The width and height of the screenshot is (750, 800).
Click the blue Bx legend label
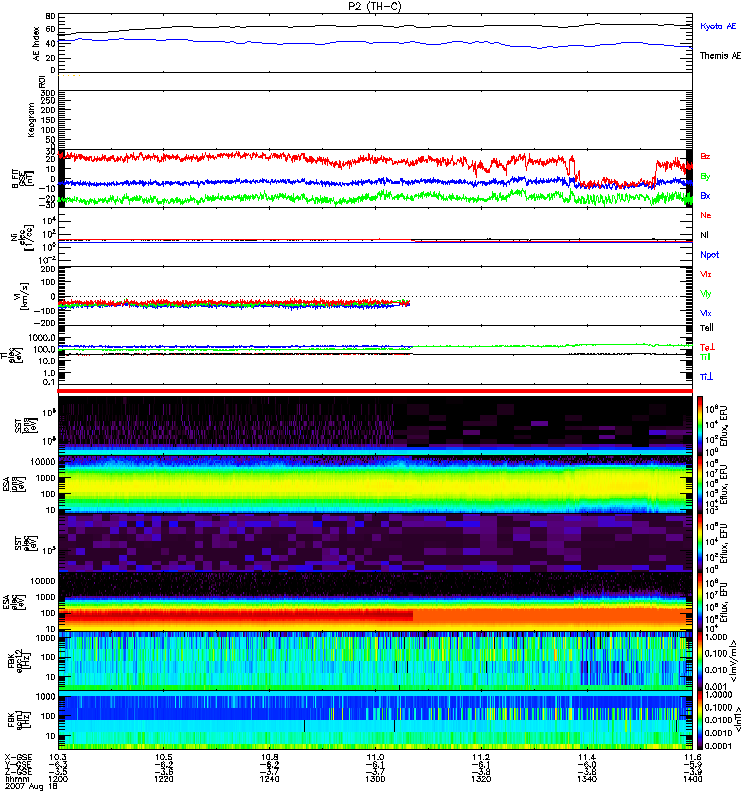[705, 195]
